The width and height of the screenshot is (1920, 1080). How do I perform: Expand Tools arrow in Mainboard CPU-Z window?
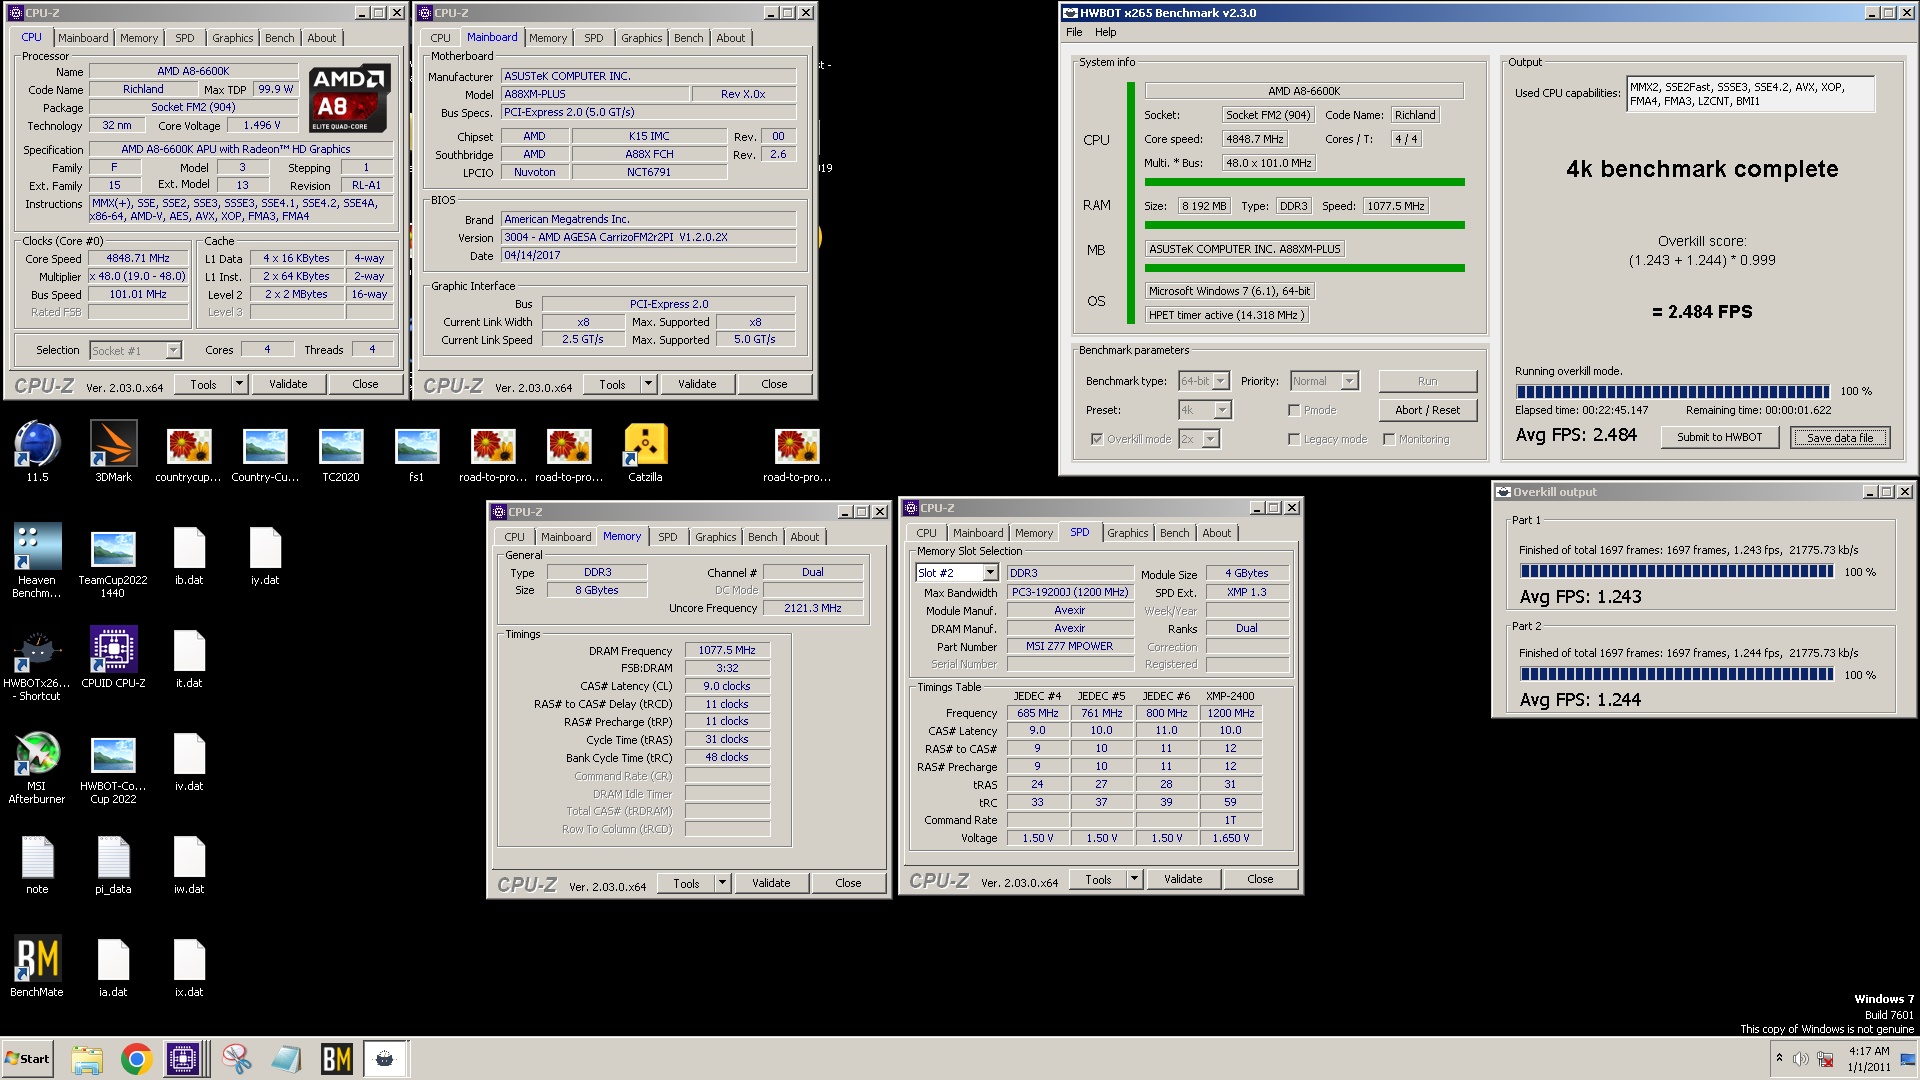pyautogui.click(x=648, y=384)
